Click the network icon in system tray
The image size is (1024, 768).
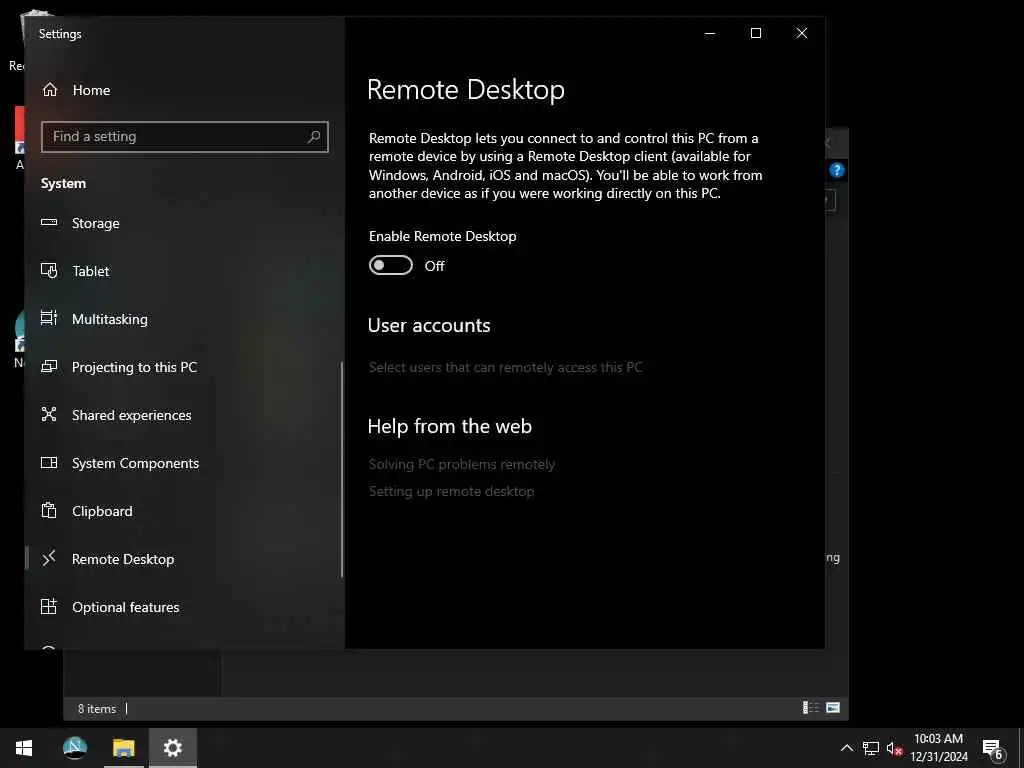click(x=871, y=748)
